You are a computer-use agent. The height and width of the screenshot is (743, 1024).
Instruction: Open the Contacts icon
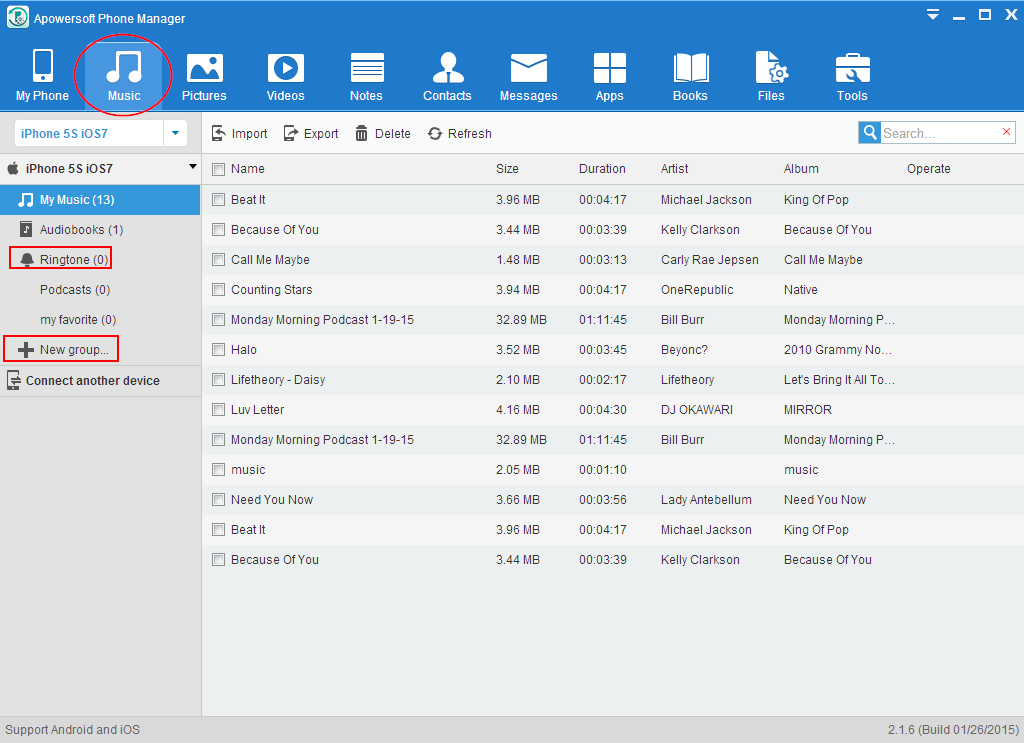point(447,76)
